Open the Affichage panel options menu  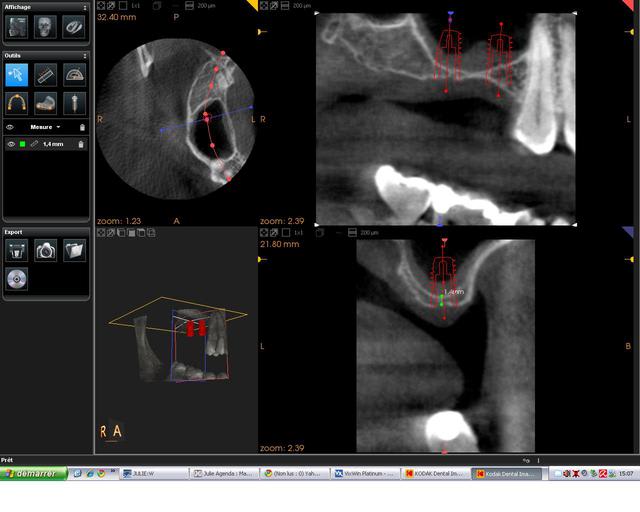point(82,7)
